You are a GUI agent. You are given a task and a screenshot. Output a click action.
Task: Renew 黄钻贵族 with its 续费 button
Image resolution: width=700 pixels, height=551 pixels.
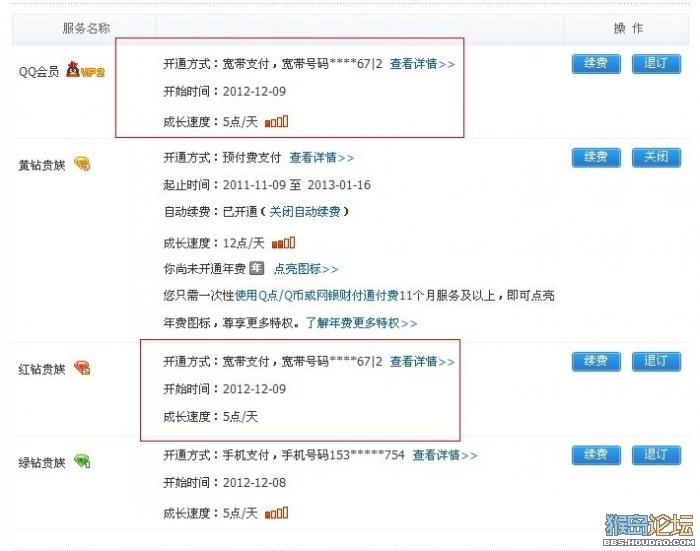[x=596, y=158]
